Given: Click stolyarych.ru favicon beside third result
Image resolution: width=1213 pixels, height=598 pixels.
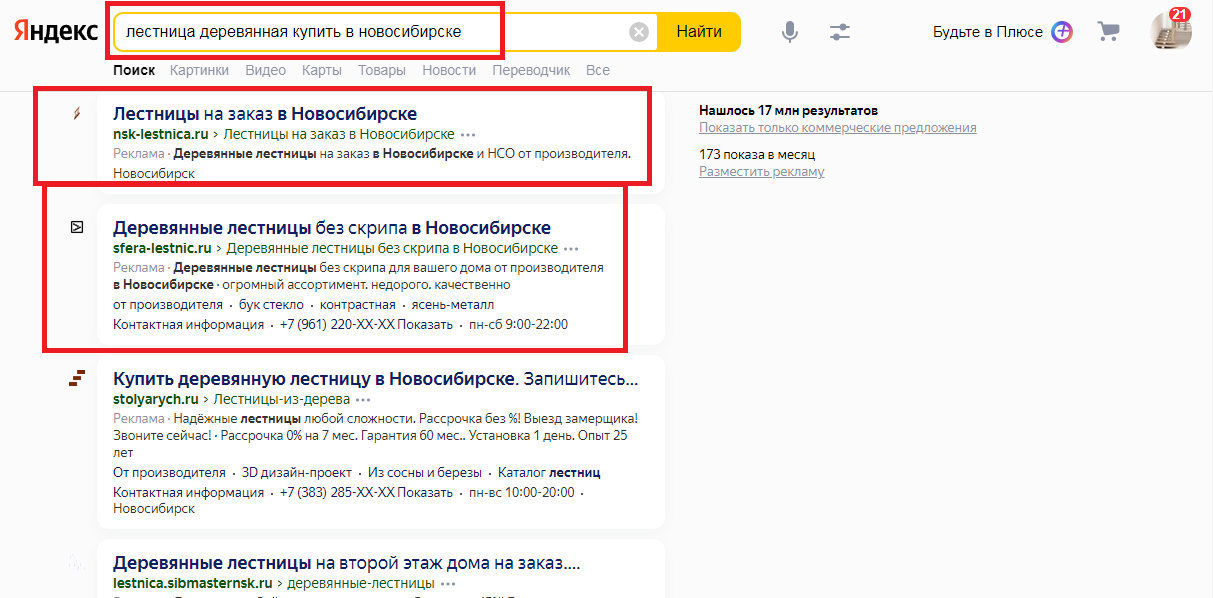Looking at the screenshot, I should 77,378.
